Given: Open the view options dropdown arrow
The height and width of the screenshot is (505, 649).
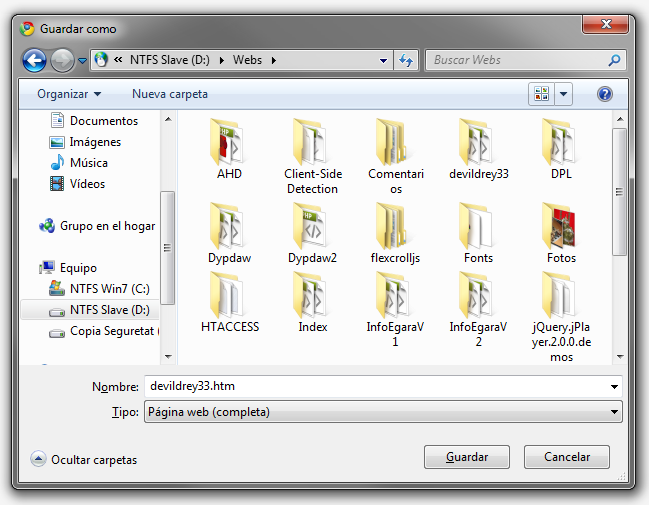Looking at the screenshot, I should (564, 94).
